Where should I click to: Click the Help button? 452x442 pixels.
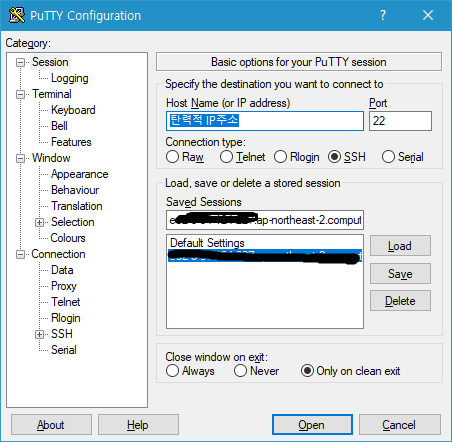tap(138, 425)
